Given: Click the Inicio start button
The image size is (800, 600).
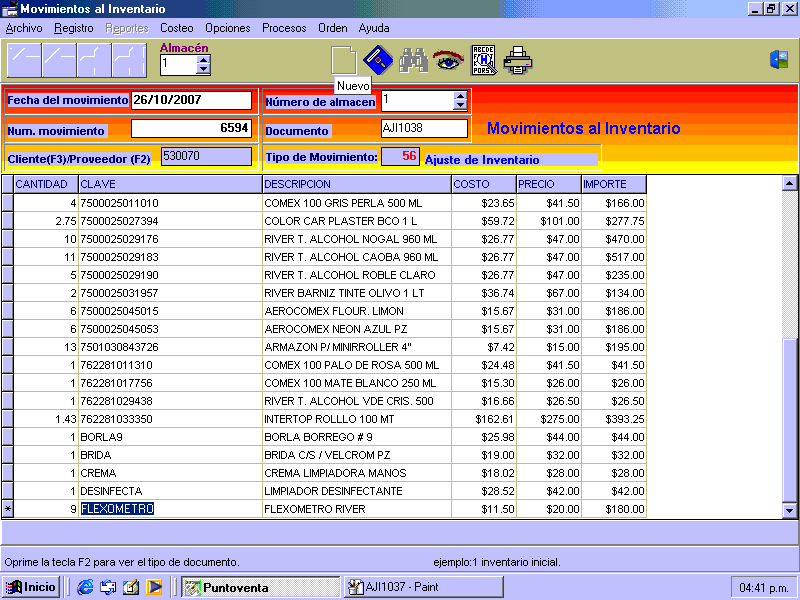Looking at the screenshot, I should tap(31, 587).
